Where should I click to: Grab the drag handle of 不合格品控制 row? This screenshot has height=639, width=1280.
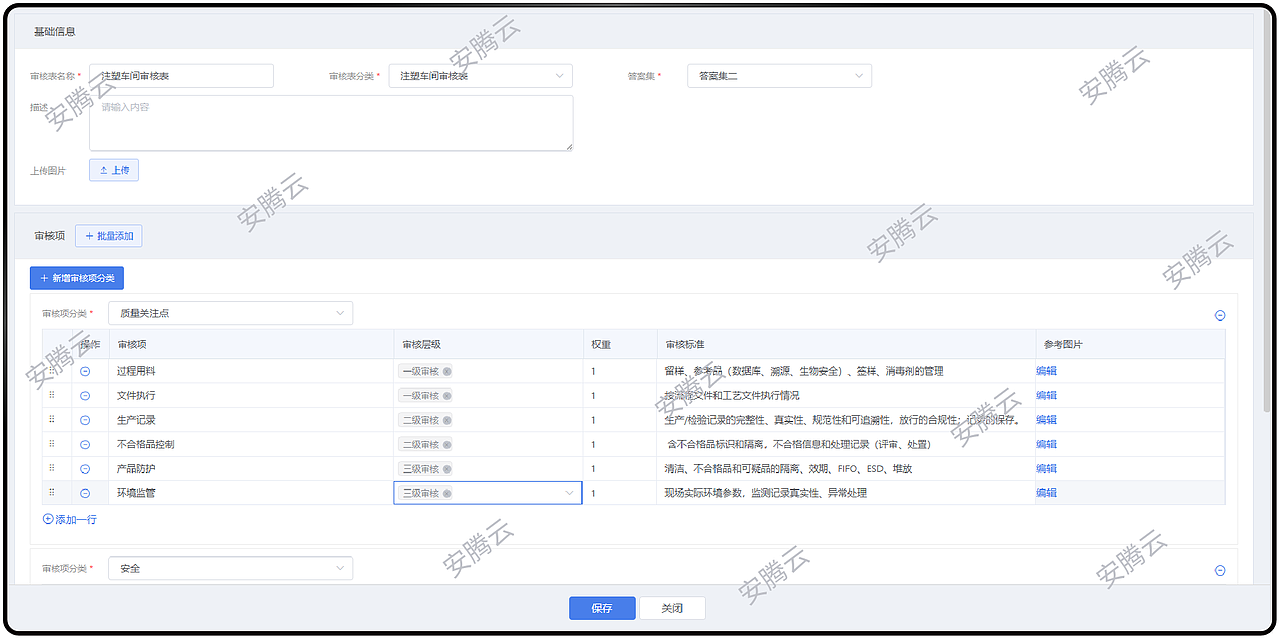tap(52, 444)
